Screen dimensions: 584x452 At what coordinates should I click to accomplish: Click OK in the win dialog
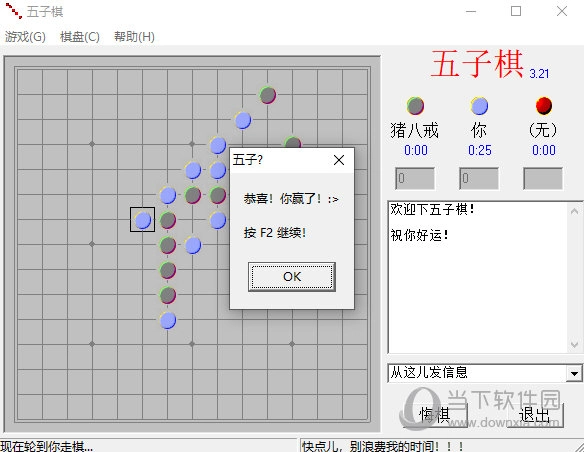292,277
